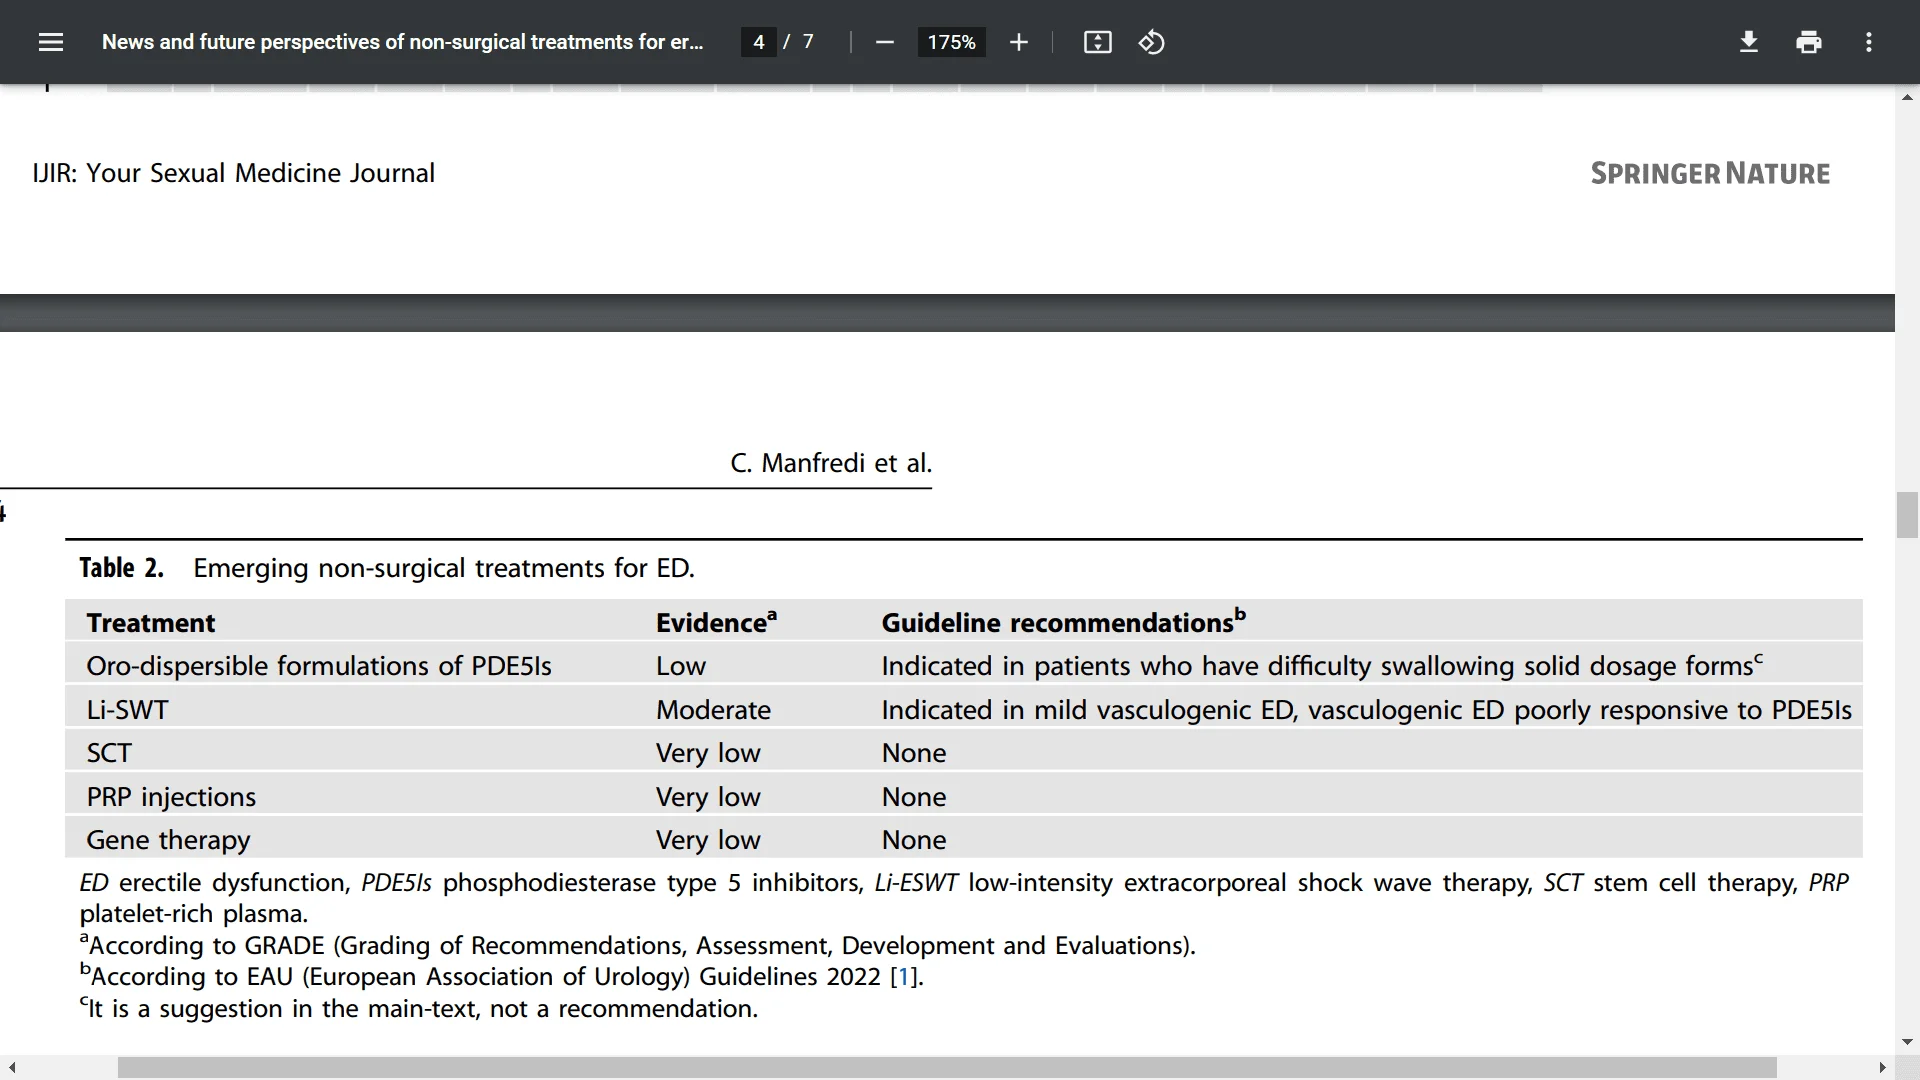This screenshot has width=1920, height=1080.
Task: Click the fit to page icon
Action: [x=1097, y=42]
